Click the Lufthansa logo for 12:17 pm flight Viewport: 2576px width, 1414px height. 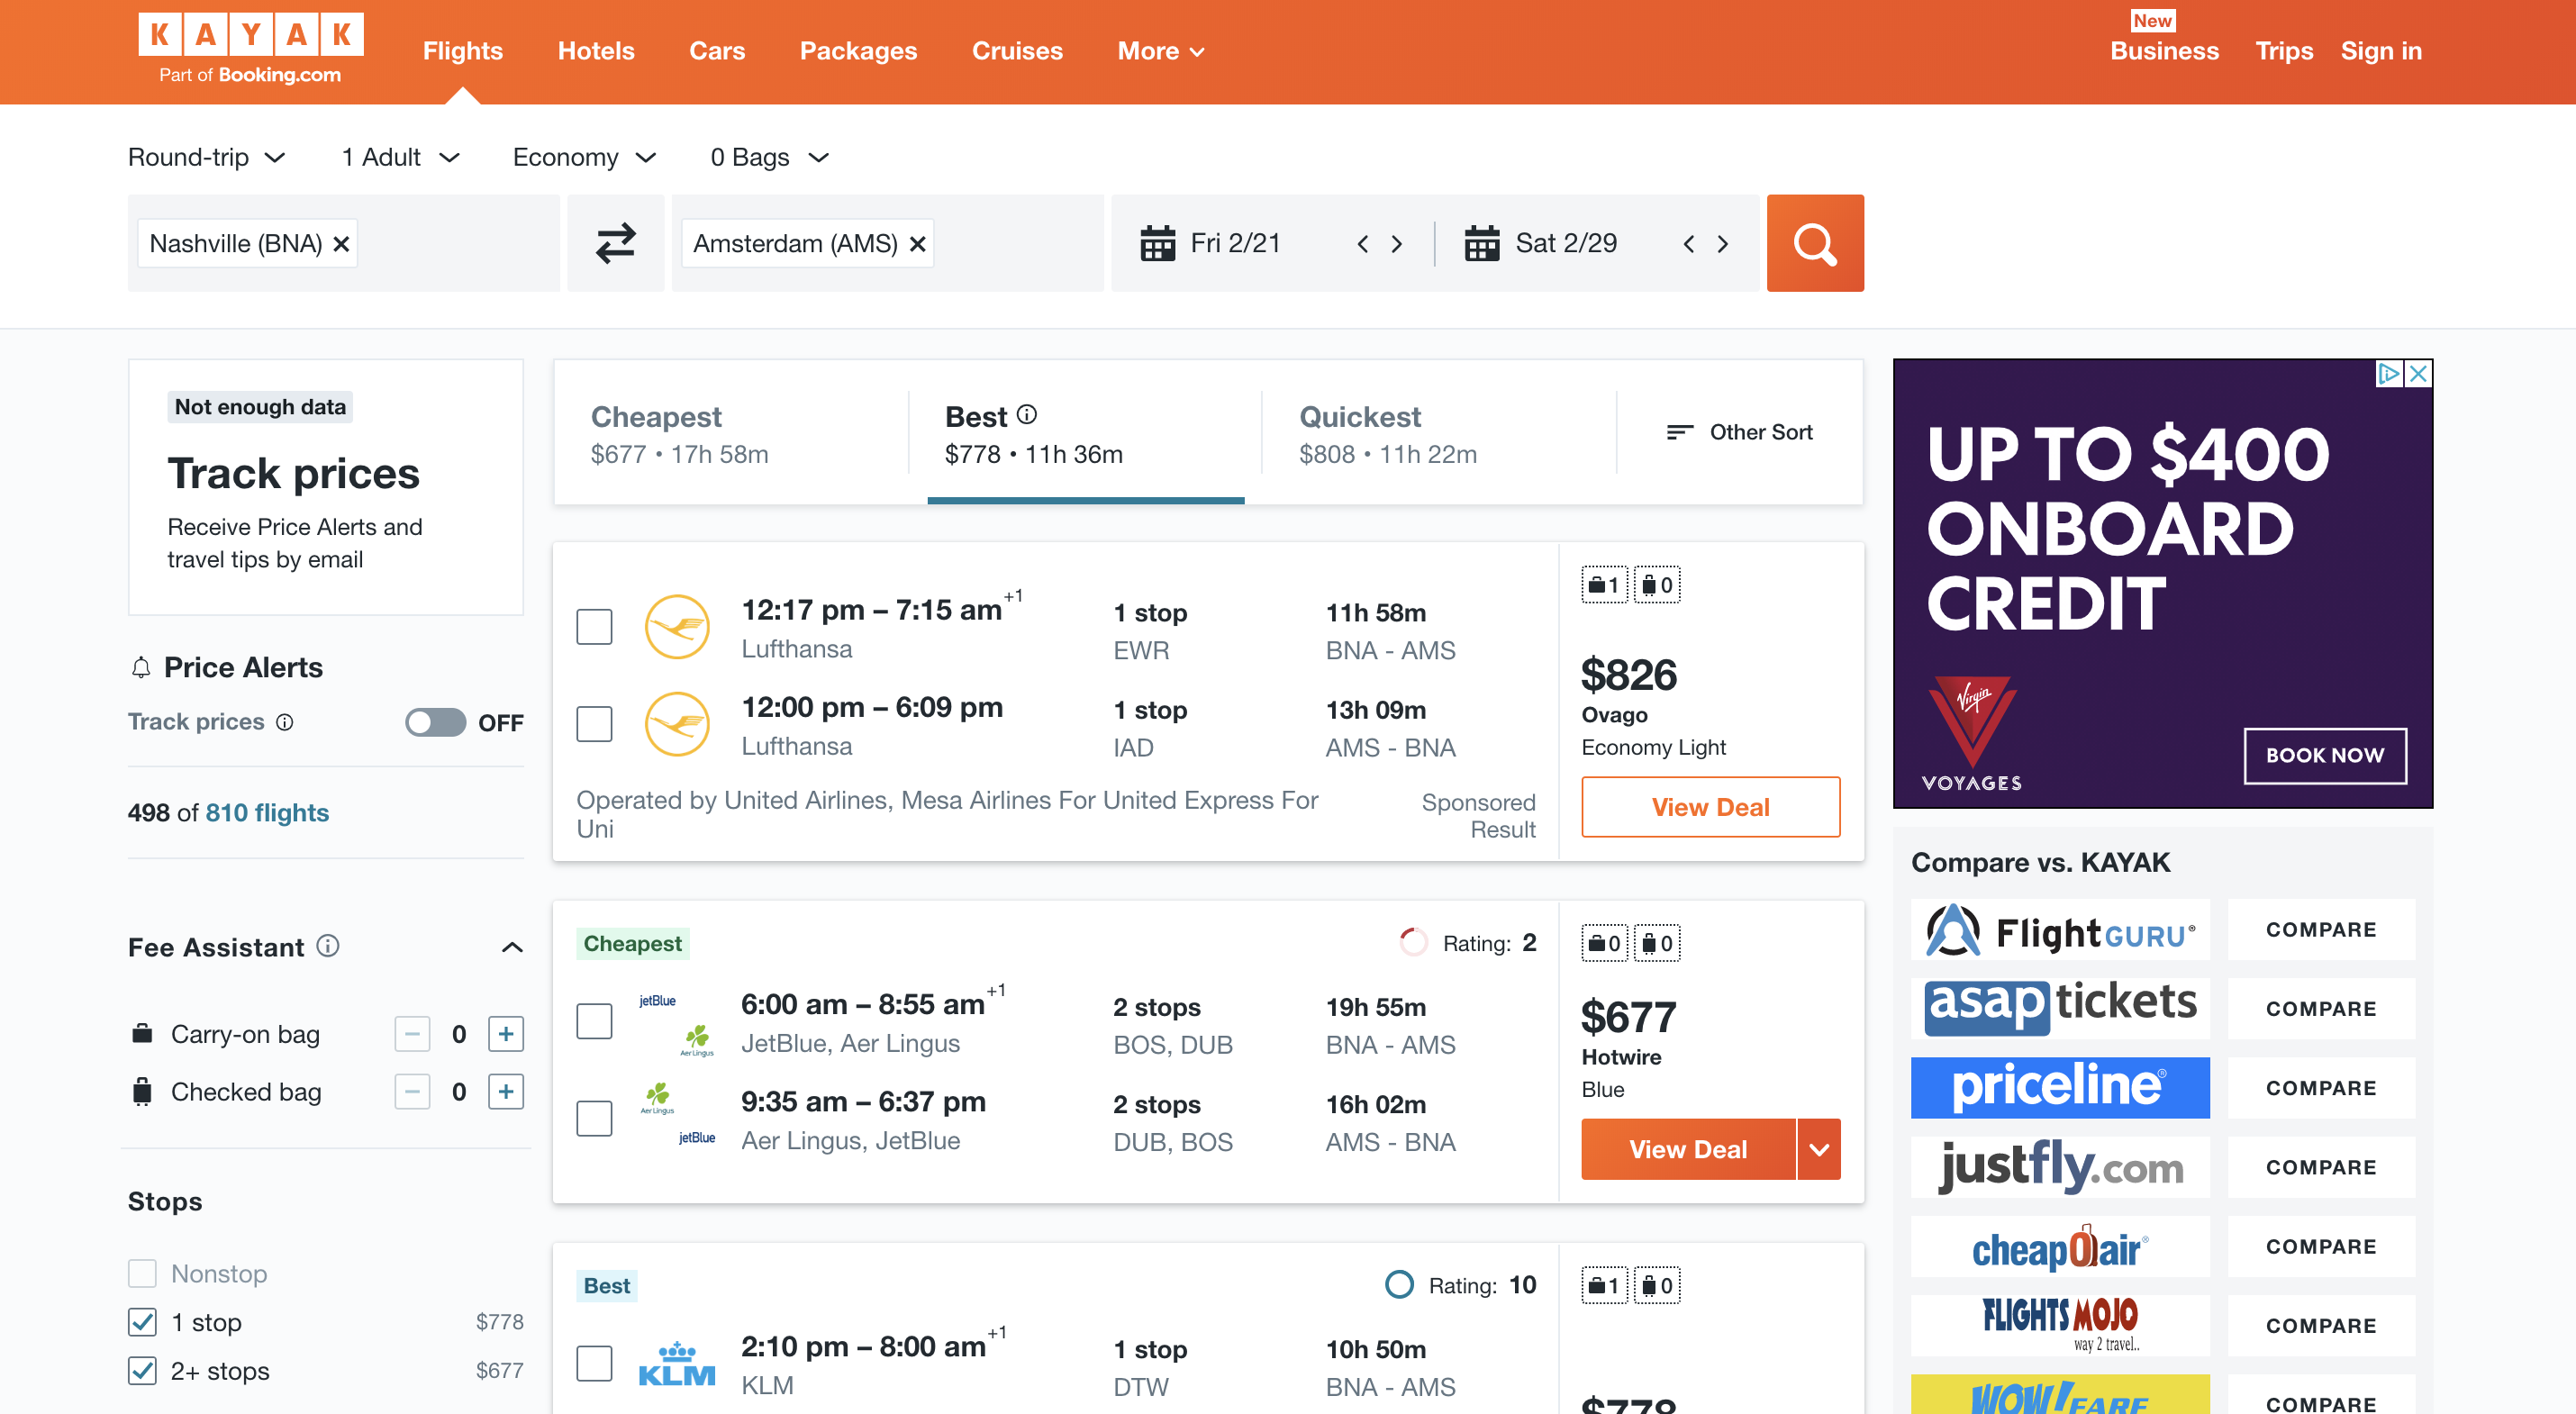click(677, 627)
